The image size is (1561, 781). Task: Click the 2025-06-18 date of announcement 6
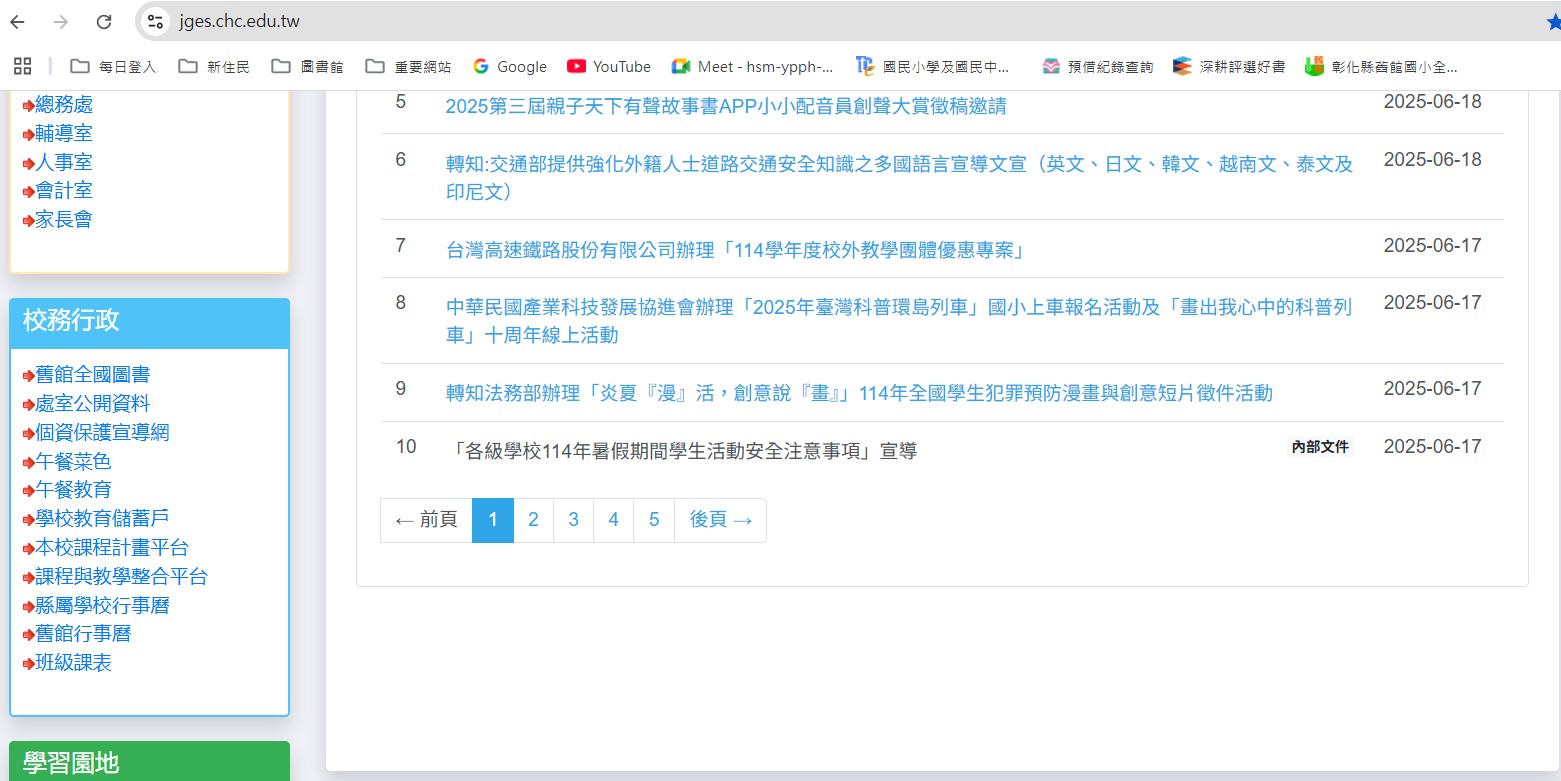[x=1432, y=160]
